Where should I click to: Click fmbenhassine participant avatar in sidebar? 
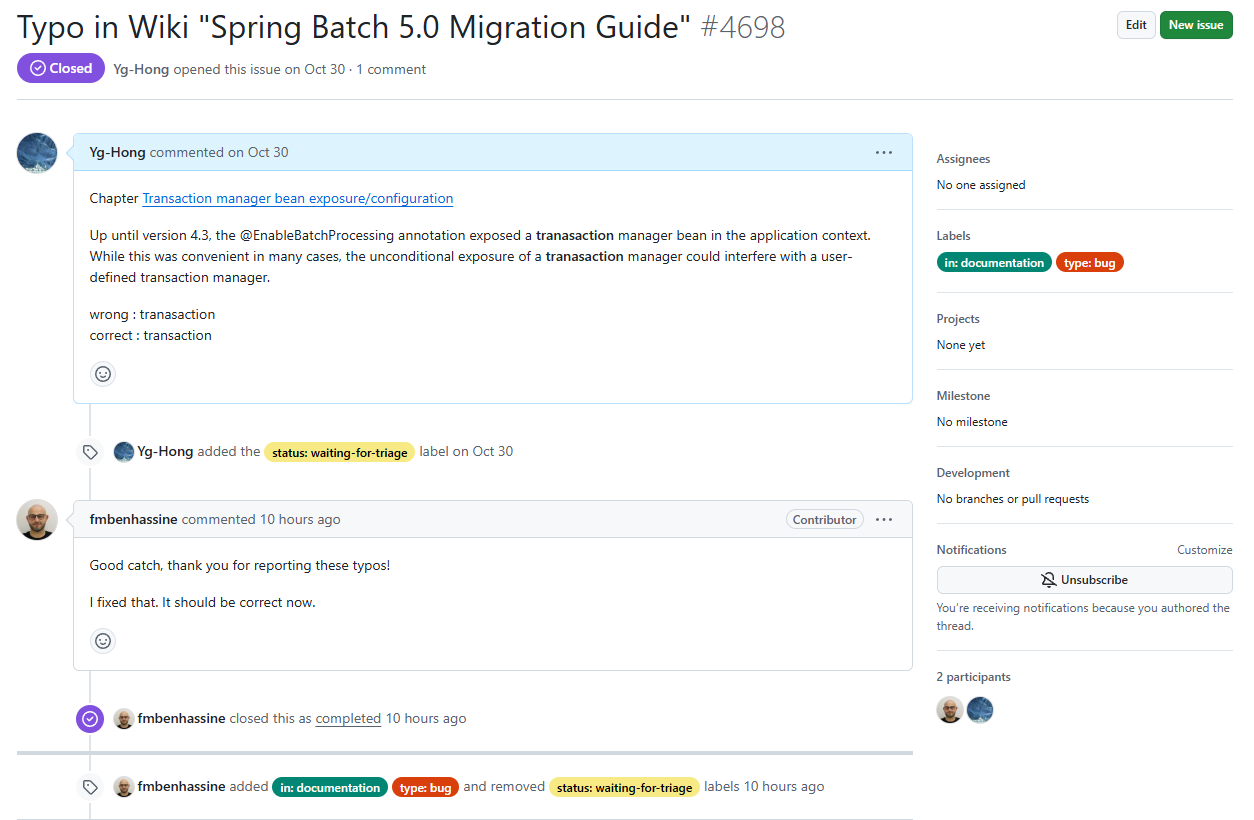950,710
